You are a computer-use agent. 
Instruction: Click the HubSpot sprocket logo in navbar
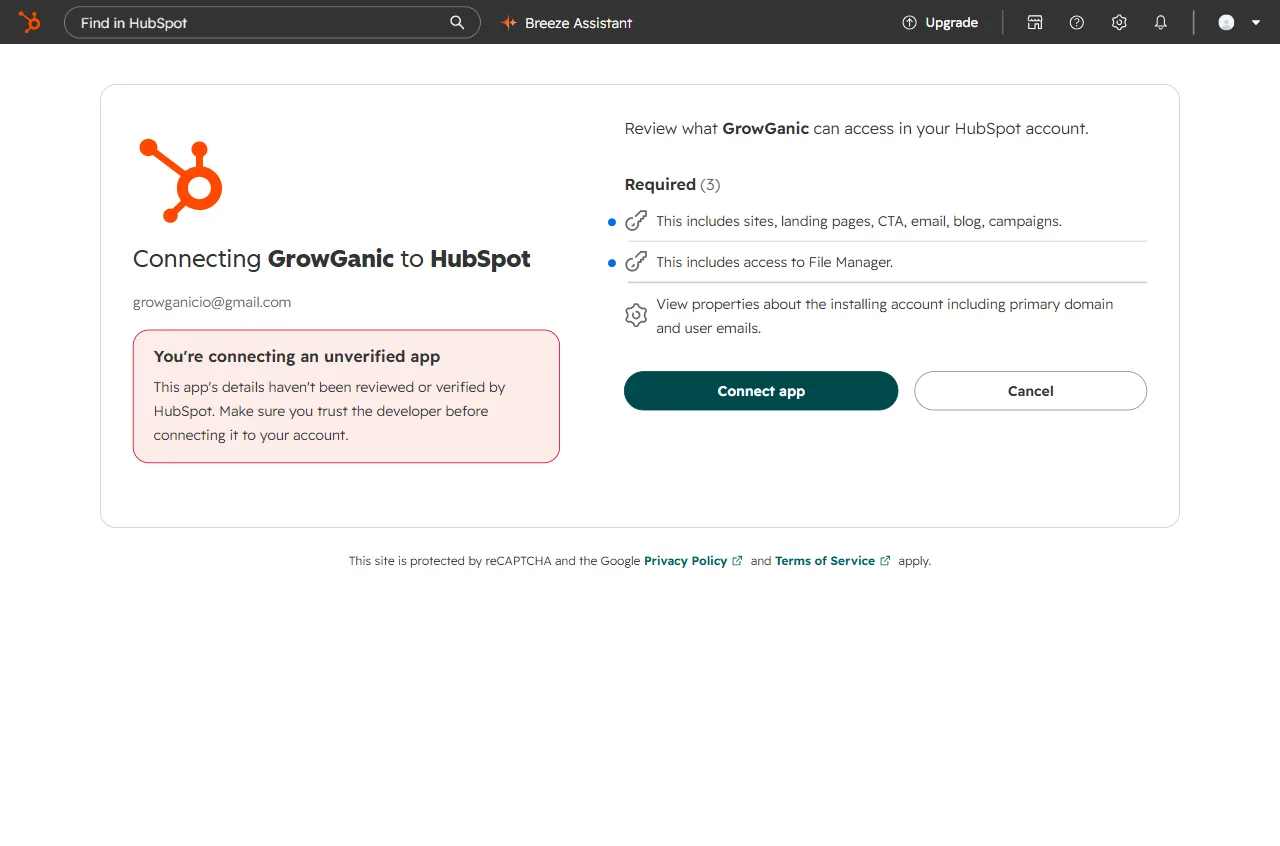coord(30,22)
